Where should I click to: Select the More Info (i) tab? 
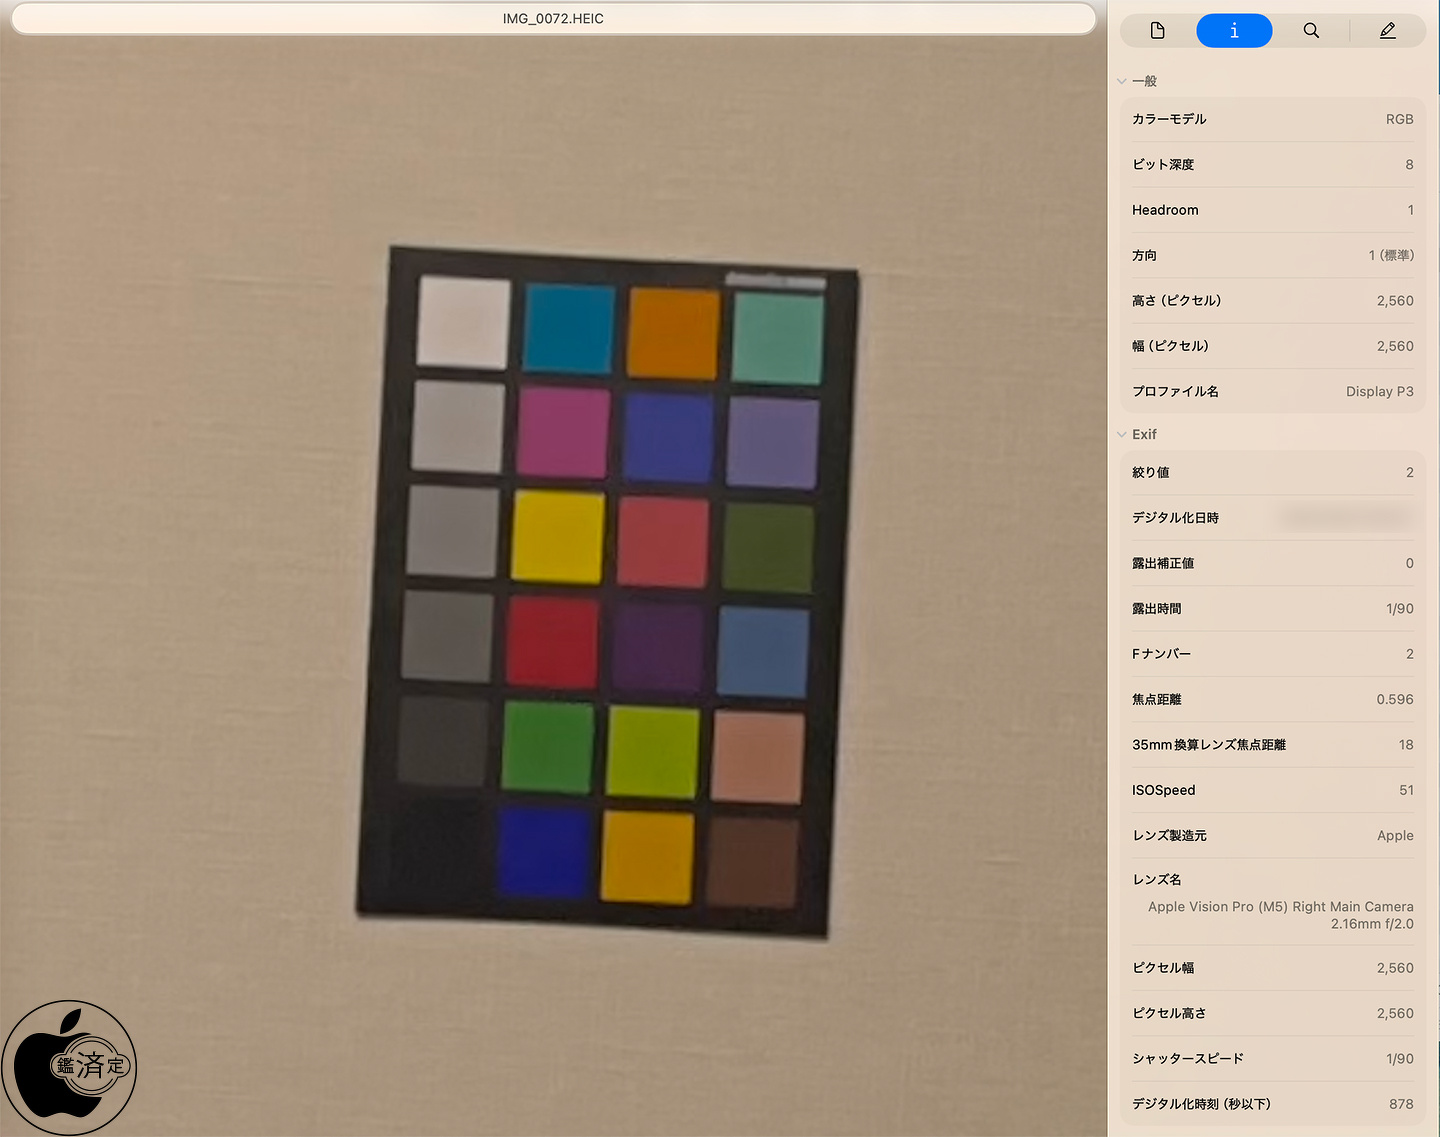(x=1234, y=31)
